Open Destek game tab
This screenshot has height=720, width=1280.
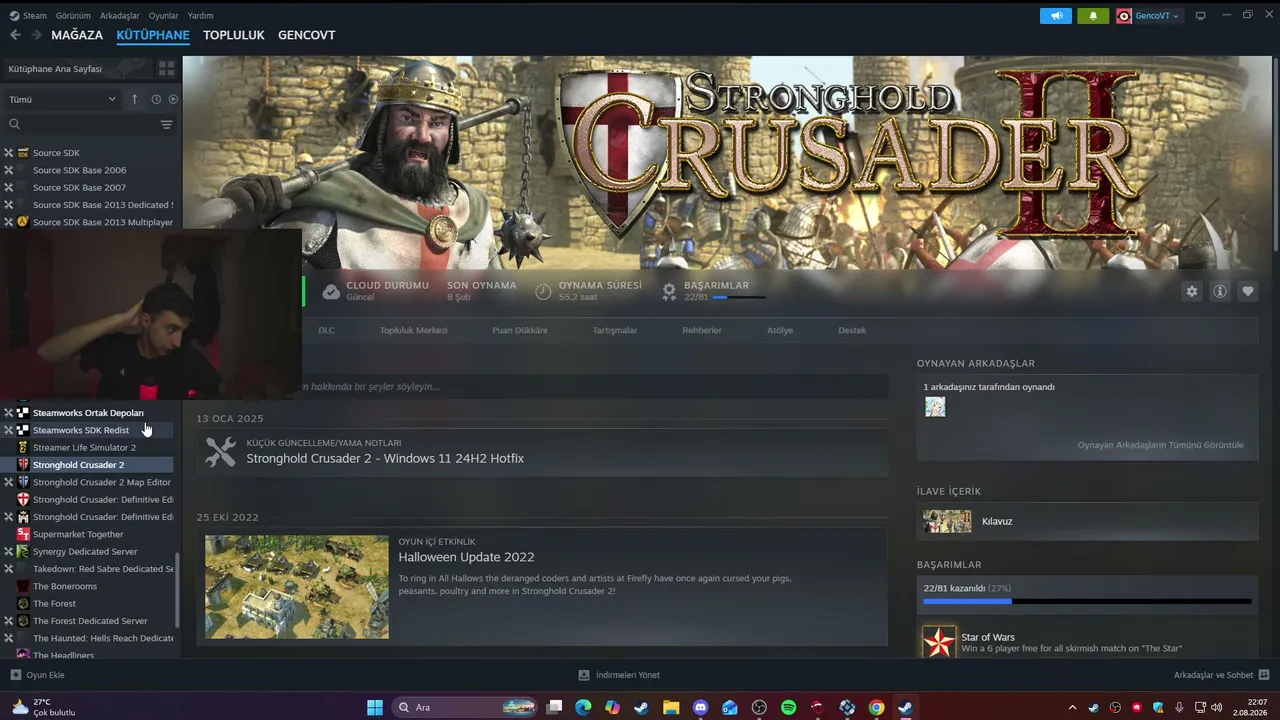click(x=852, y=330)
